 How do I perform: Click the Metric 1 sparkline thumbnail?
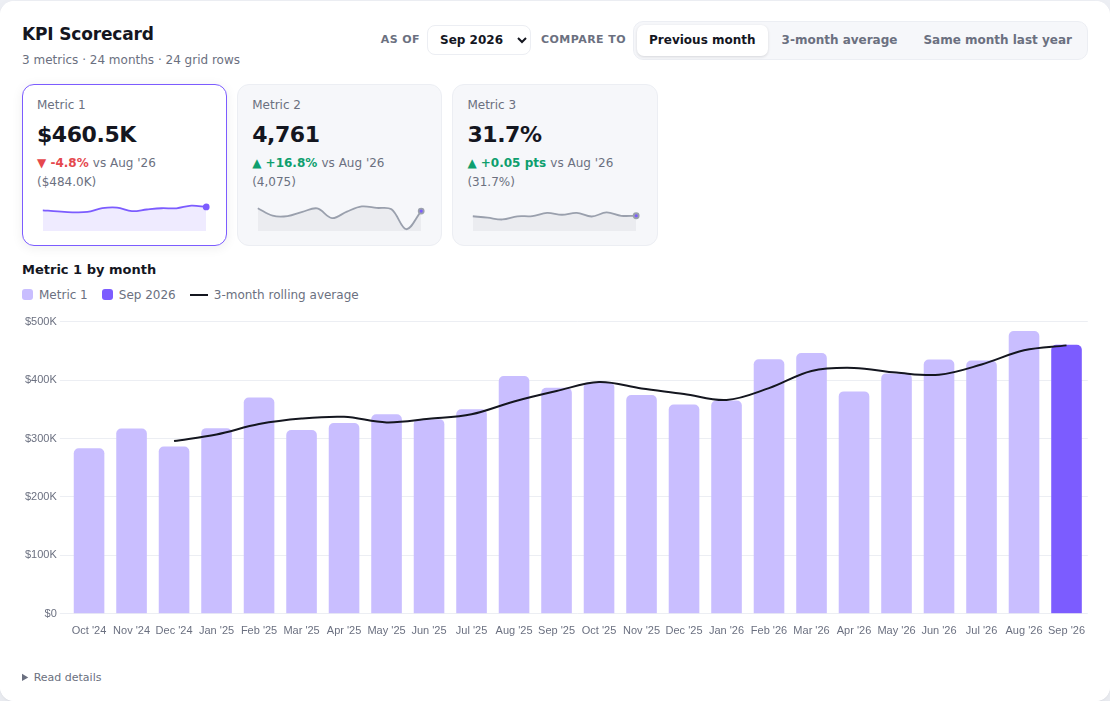[x=125, y=217]
